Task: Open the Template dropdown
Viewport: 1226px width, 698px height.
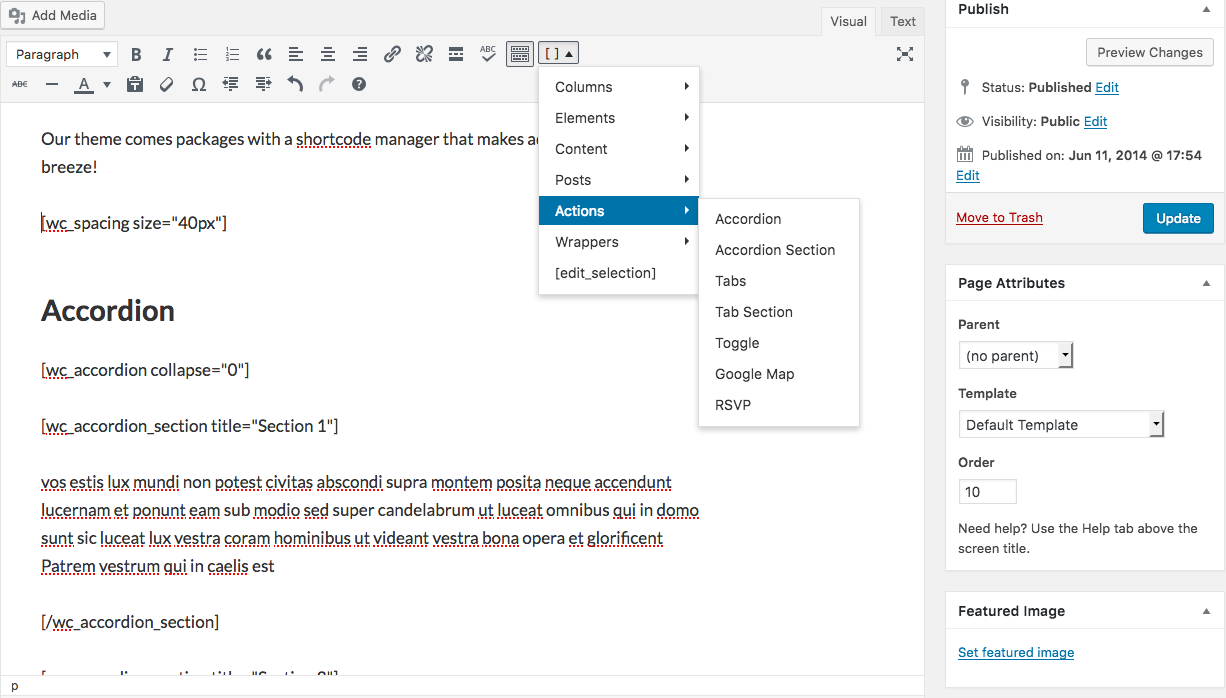Action: tap(1061, 424)
